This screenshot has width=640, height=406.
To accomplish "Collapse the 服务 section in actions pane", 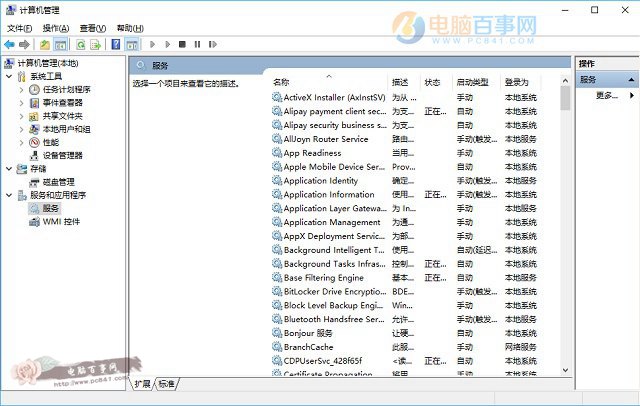I will pos(631,80).
